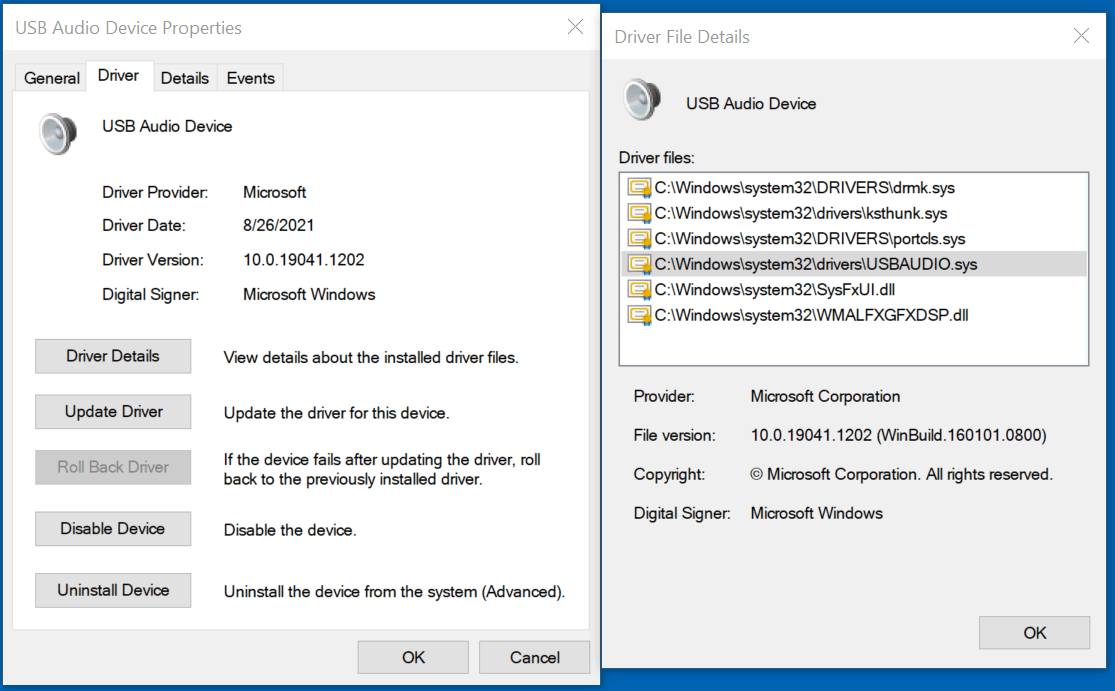Select C:\Windows\system32\DRIVERS\drmk.sys file entry
The height and width of the screenshot is (691, 1115).
(853, 188)
